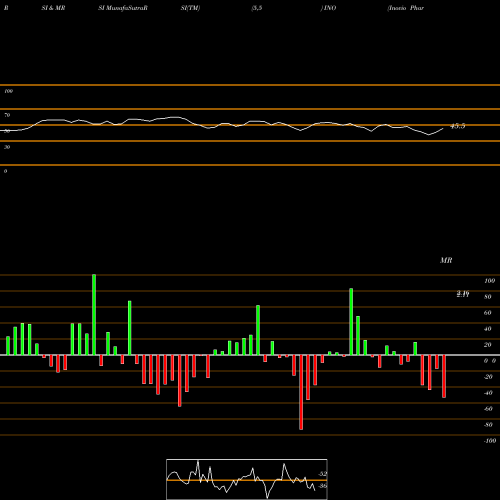Click the MR axis '-20' label
The width and height of the screenshot is (500, 500).
pos(488,377)
